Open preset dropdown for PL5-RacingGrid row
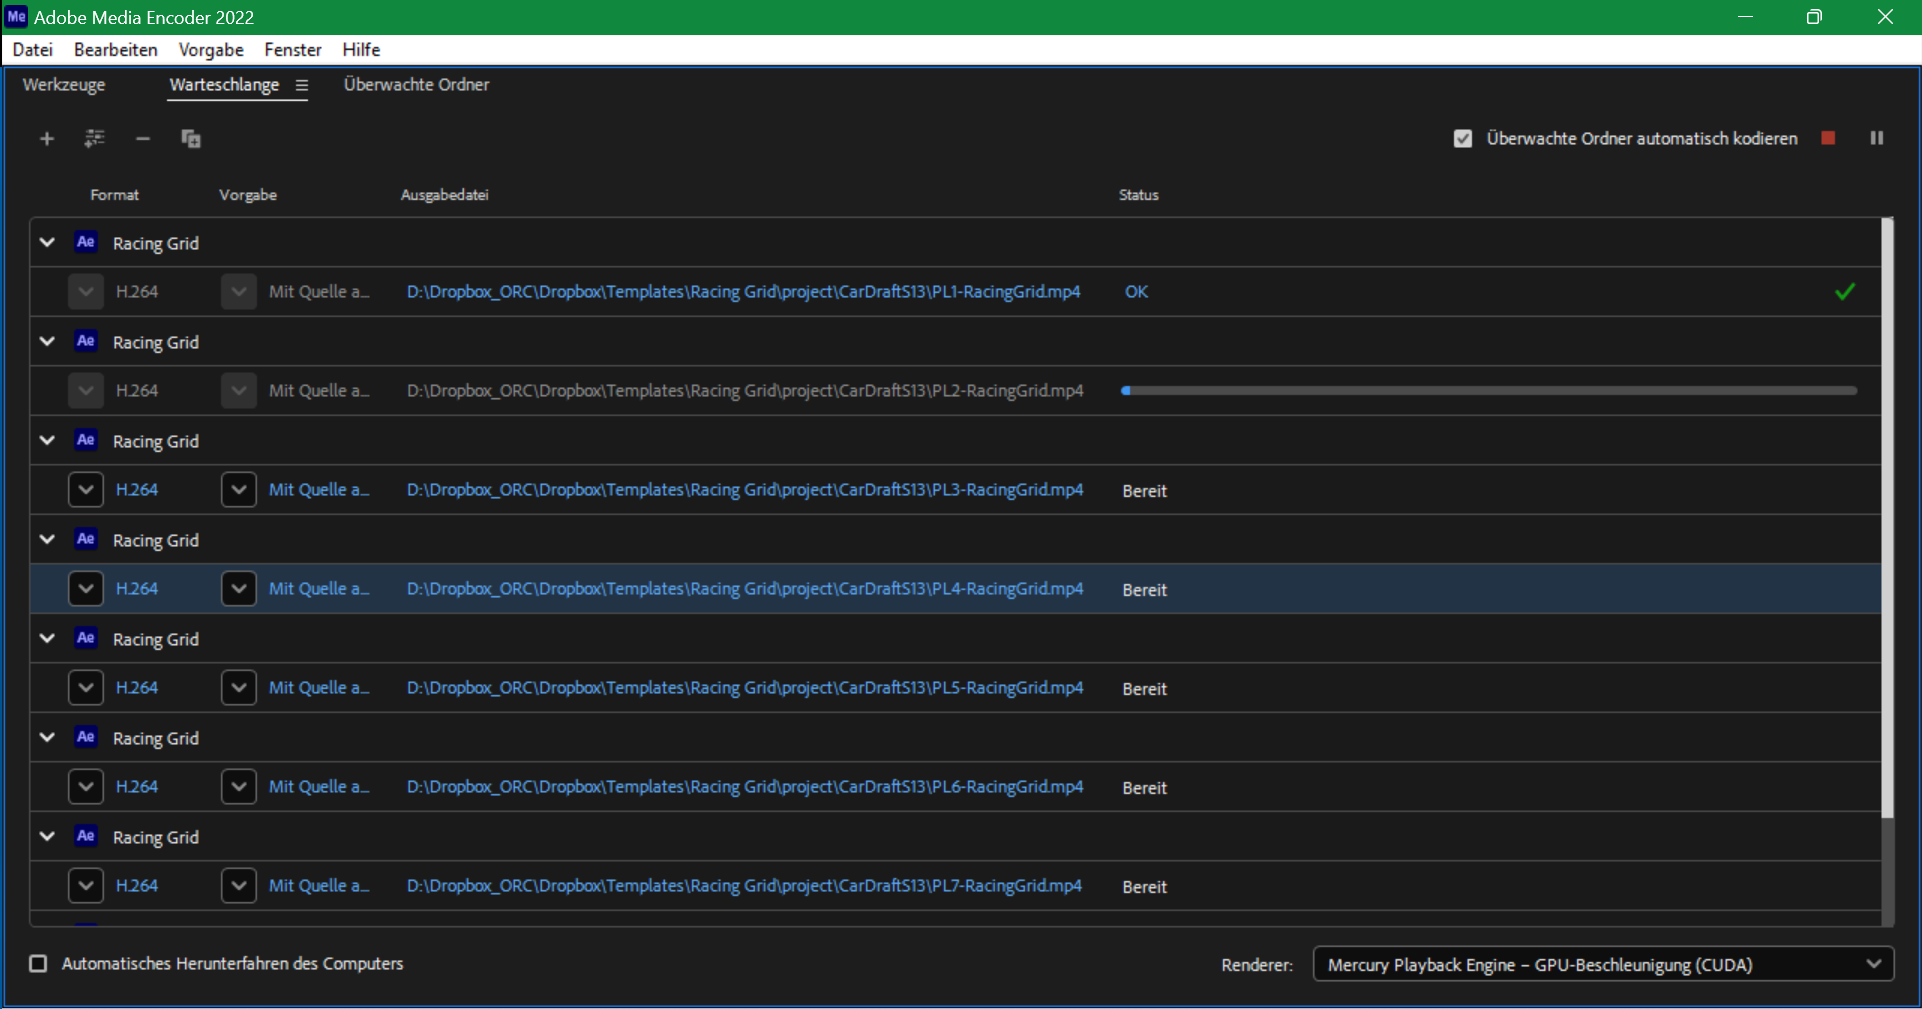The image size is (1922, 1009). point(238,688)
